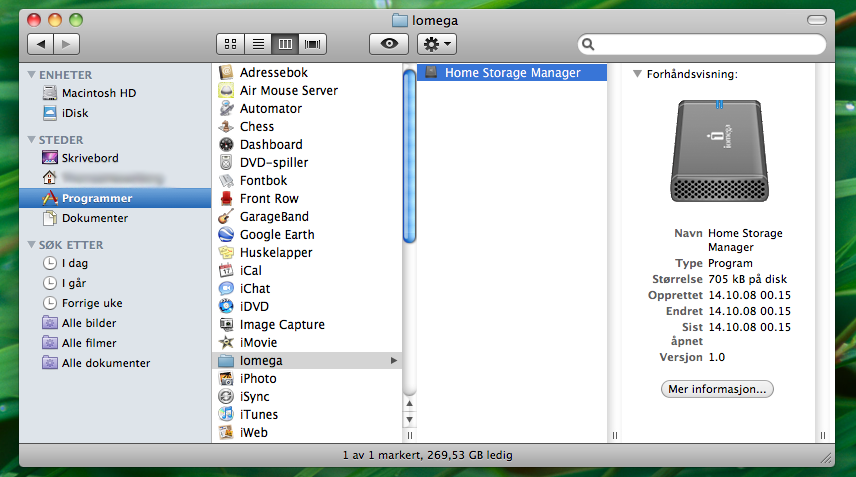Select the iChat bubble icon
856x477 pixels.
tap(226, 288)
